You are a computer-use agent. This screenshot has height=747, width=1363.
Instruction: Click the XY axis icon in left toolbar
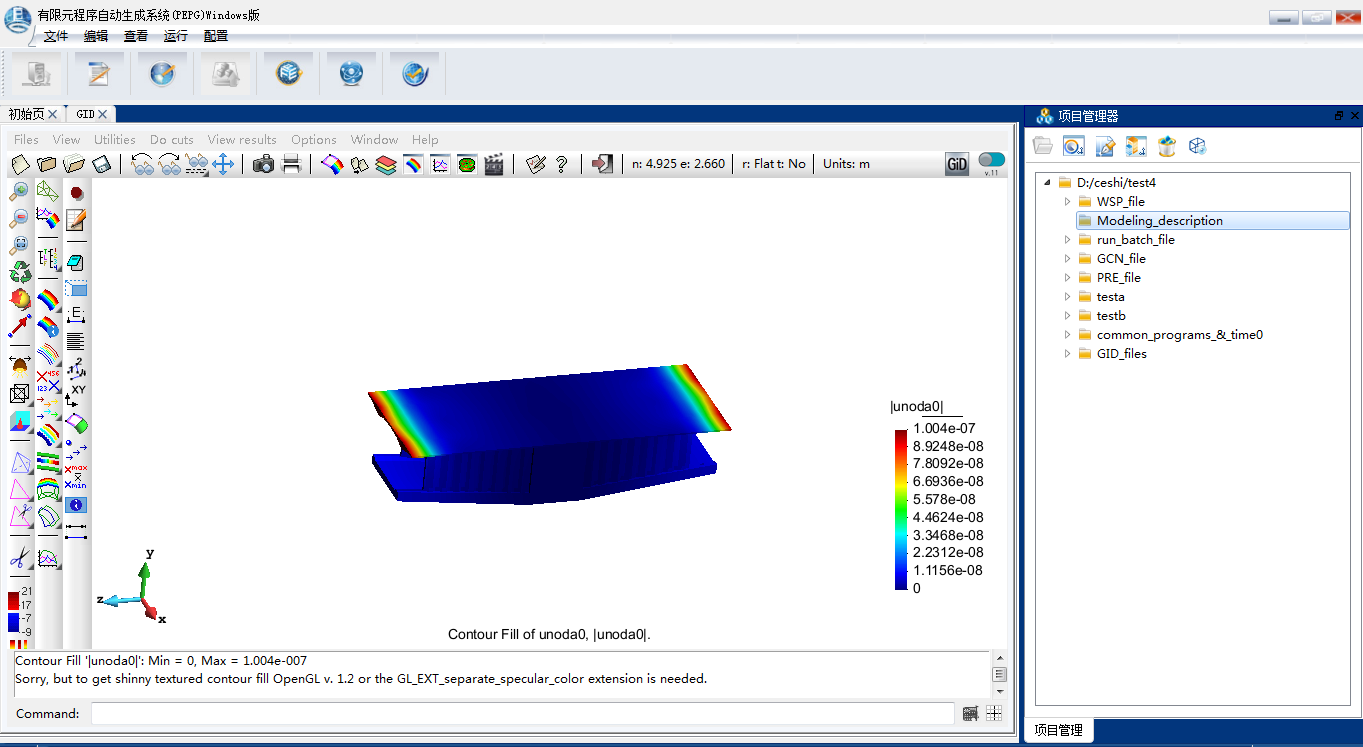(76, 396)
